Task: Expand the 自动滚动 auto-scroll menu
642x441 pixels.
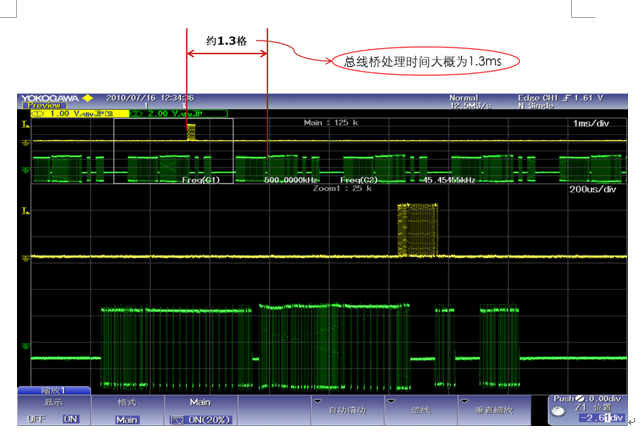Action: tap(347, 410)
